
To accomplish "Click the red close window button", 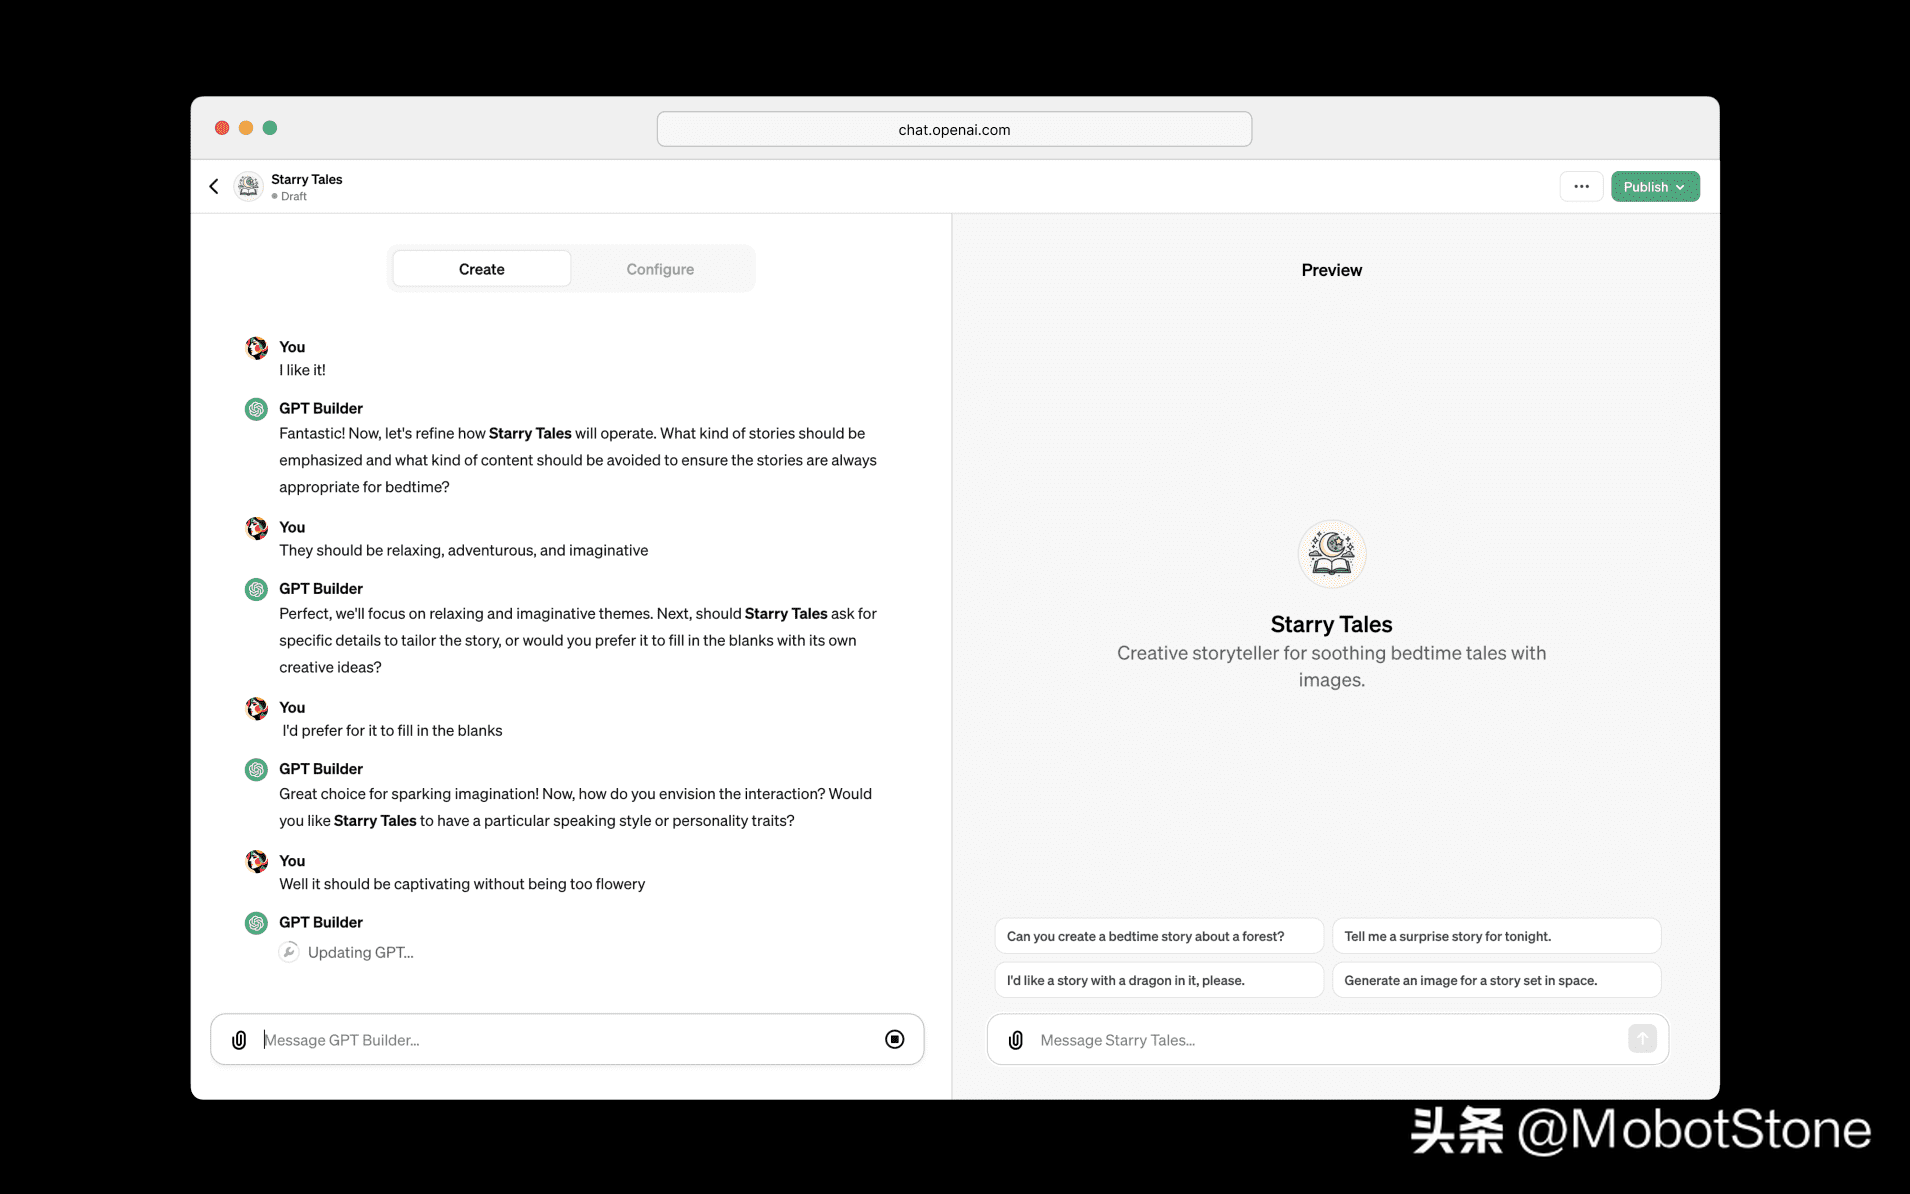I will (222, 128).
